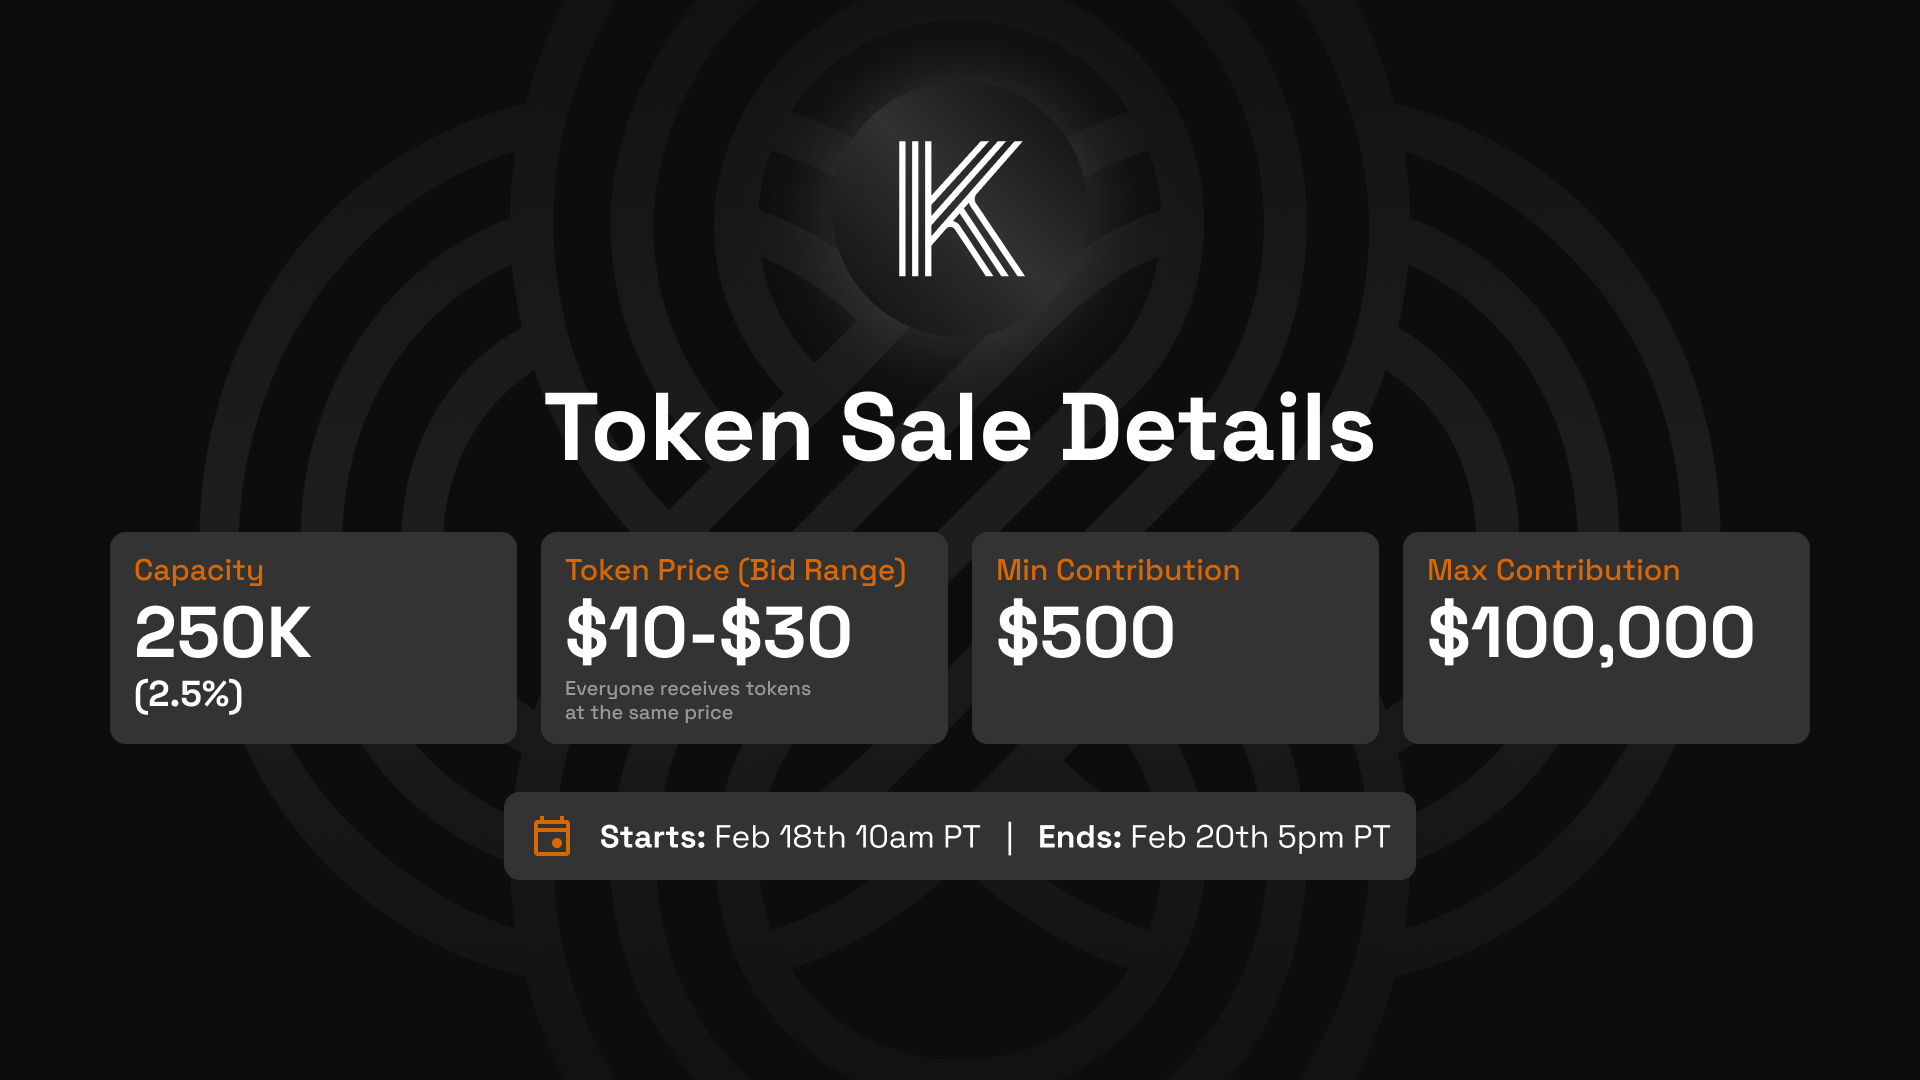Select the Min Contribution label
The image size is (1920, 1080).
[x=1118, y=570]
